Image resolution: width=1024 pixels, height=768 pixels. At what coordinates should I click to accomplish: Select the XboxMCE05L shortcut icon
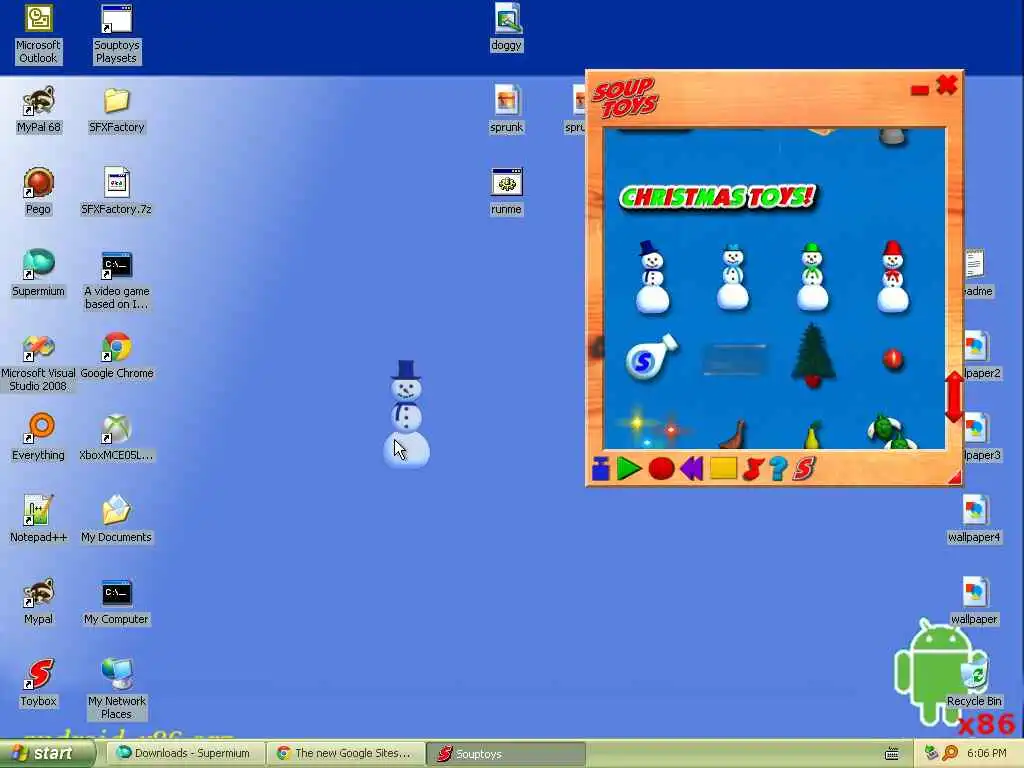point(116,438)
